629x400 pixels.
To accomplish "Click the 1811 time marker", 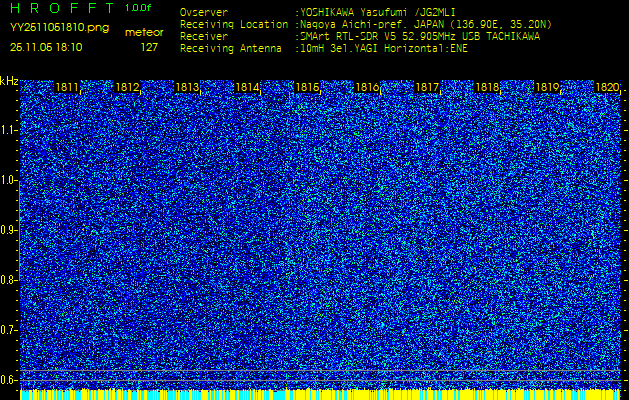I will coord(68,88).
